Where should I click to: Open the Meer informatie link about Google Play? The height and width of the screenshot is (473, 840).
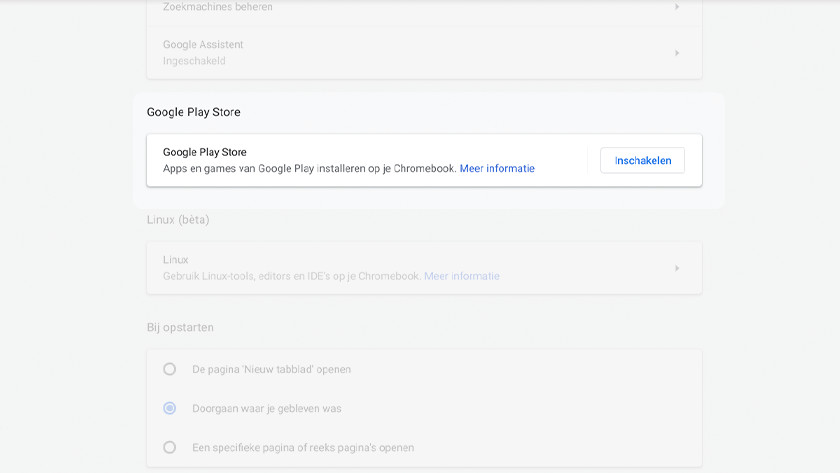click(x=497, y=169)
